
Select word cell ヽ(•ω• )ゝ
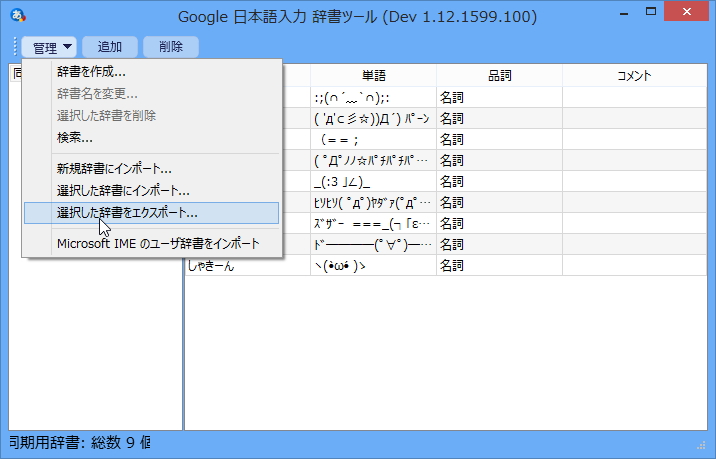click(x=374, y=265)
